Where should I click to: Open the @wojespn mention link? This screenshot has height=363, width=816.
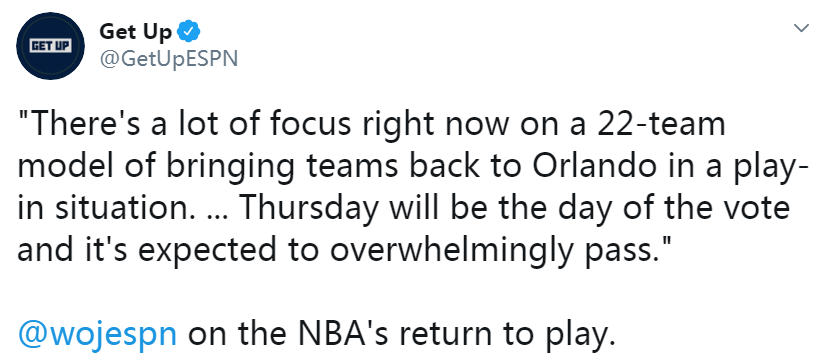(97, 334)
